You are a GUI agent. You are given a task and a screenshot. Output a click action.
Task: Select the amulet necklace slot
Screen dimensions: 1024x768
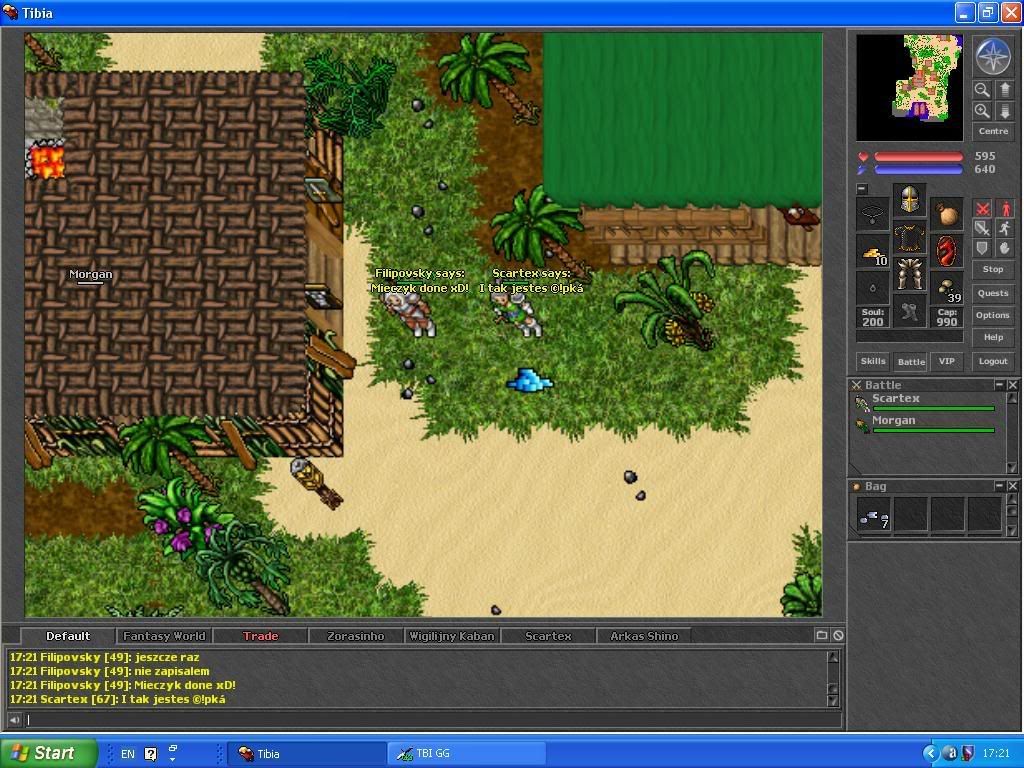[872, 214]
